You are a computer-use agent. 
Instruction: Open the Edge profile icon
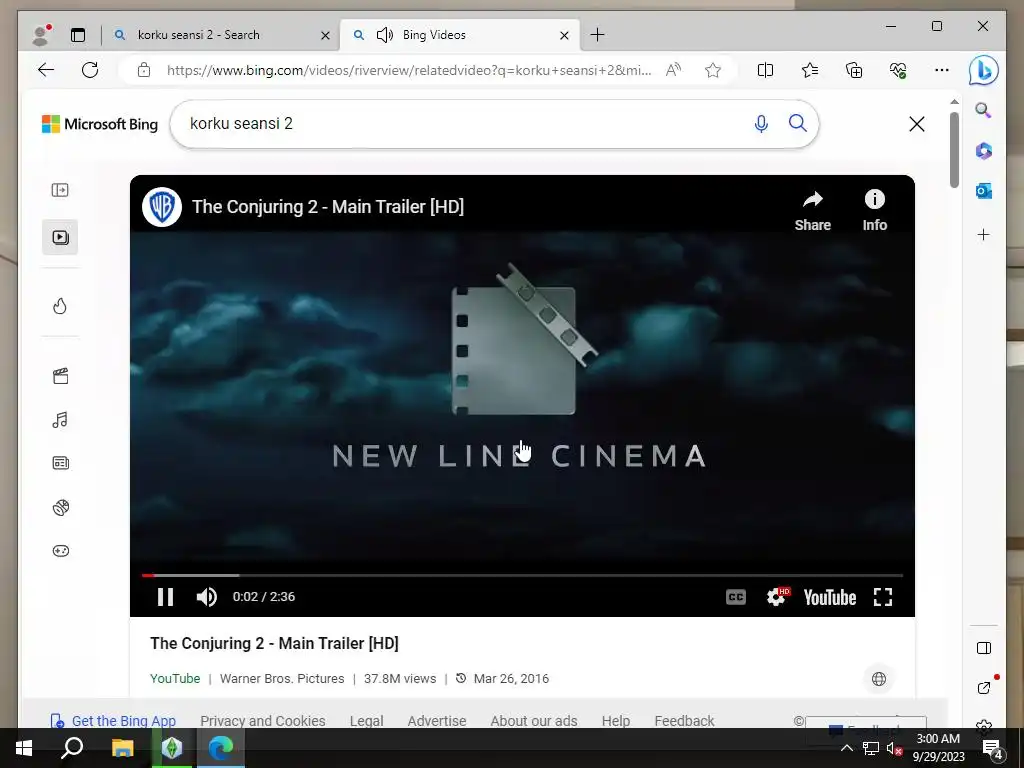41,35
